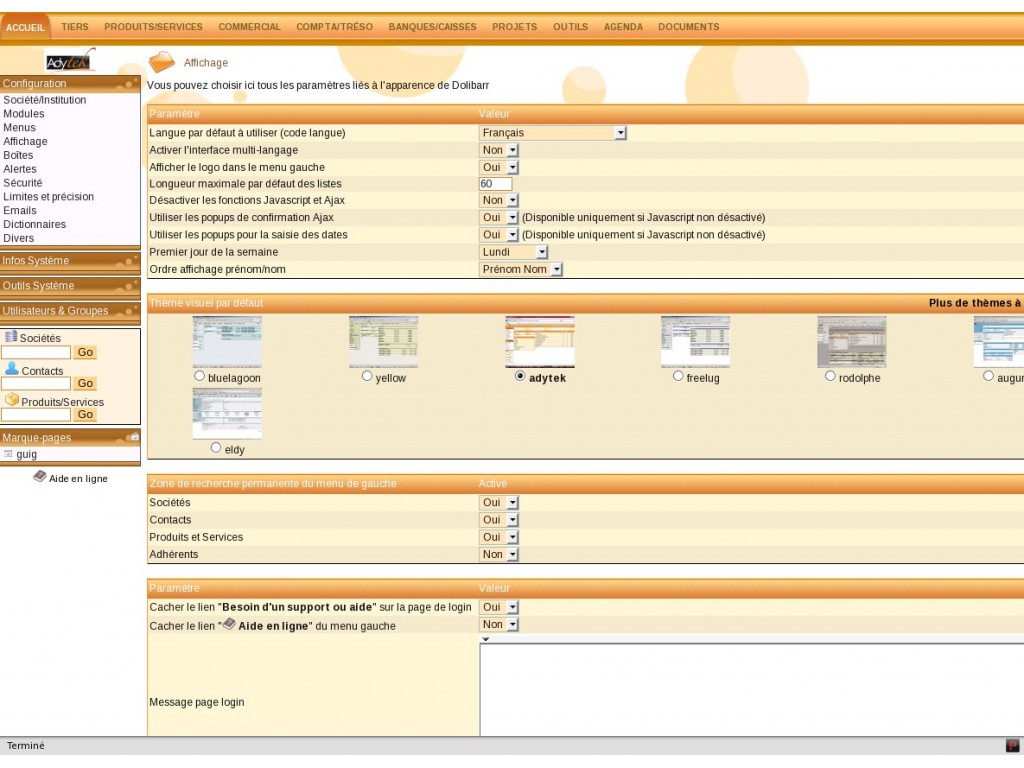The image size is (1024, 768).
Task: Open the Modules link in Configuration menu
Action: coord(24,114)
